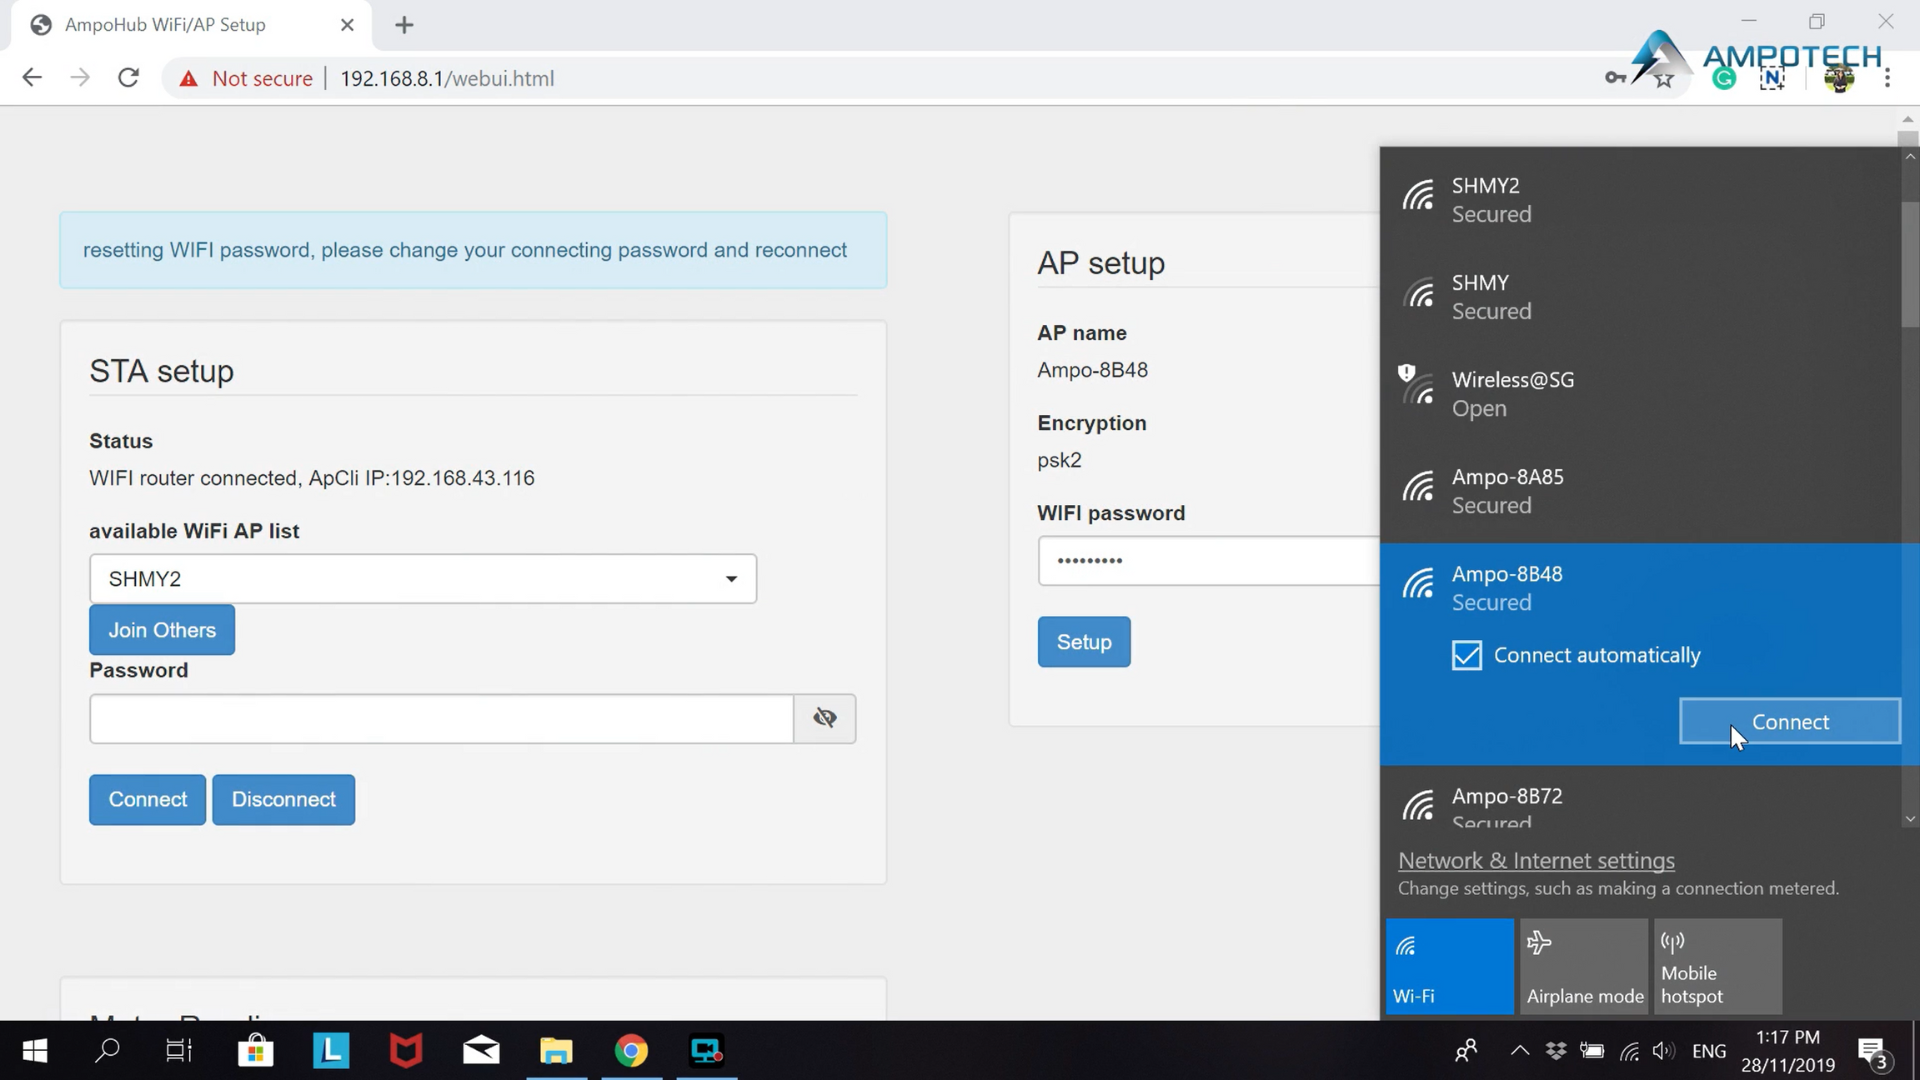The height and width of the screenshot is (1080, 1920).
Task: Click the Wi-Fi tray icon
Action: click(x=1629, y=1051)
